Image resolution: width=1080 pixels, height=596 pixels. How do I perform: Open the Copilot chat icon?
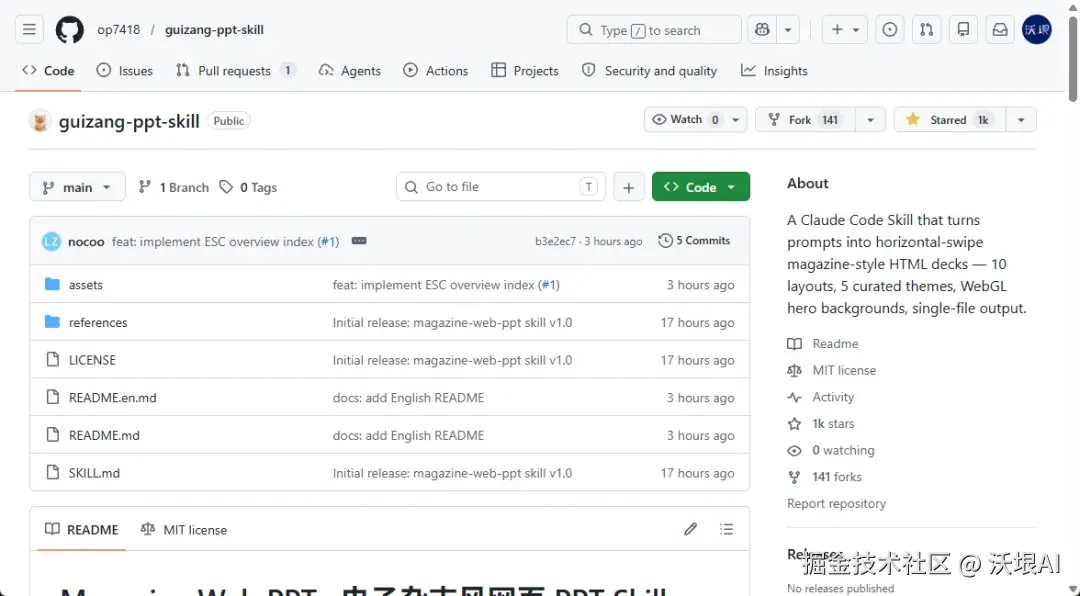pos(763,30)
